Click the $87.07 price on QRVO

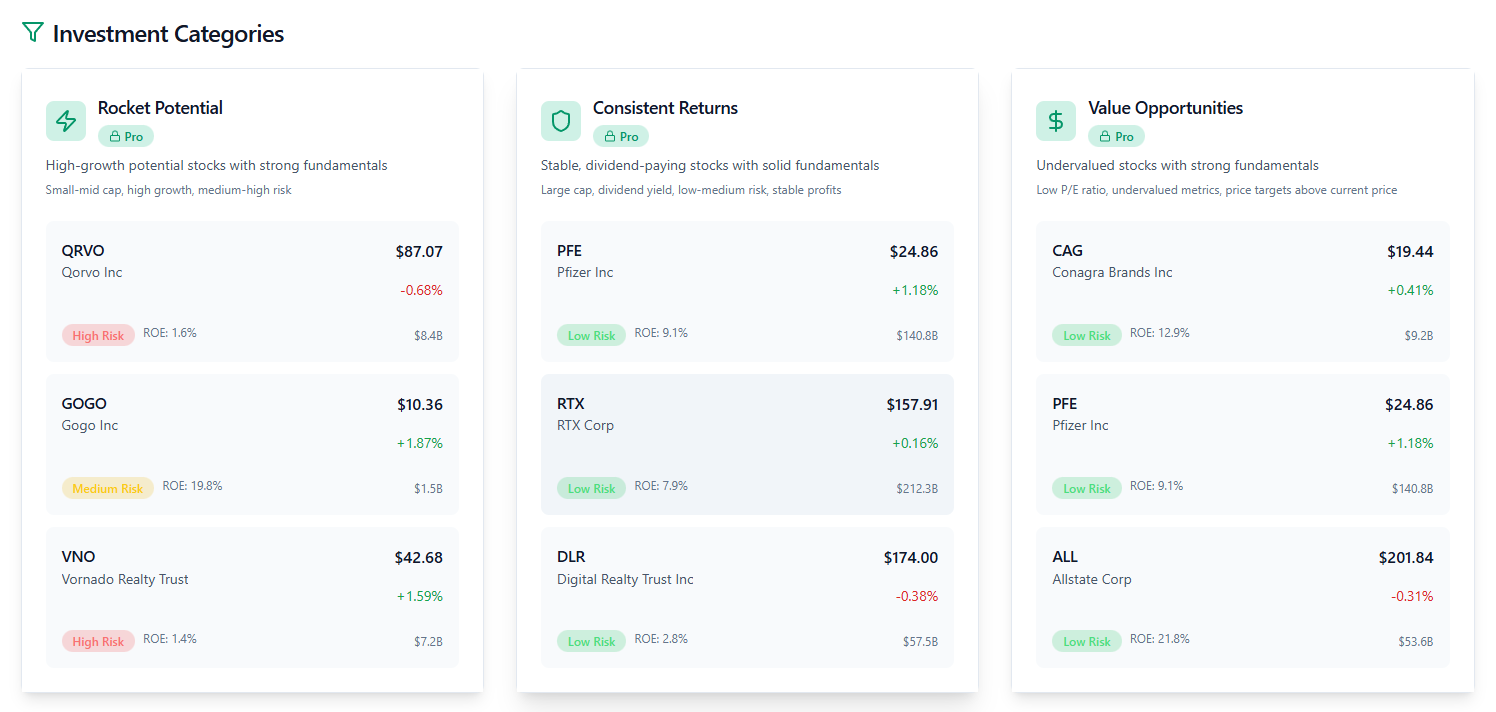click(419, 252)
